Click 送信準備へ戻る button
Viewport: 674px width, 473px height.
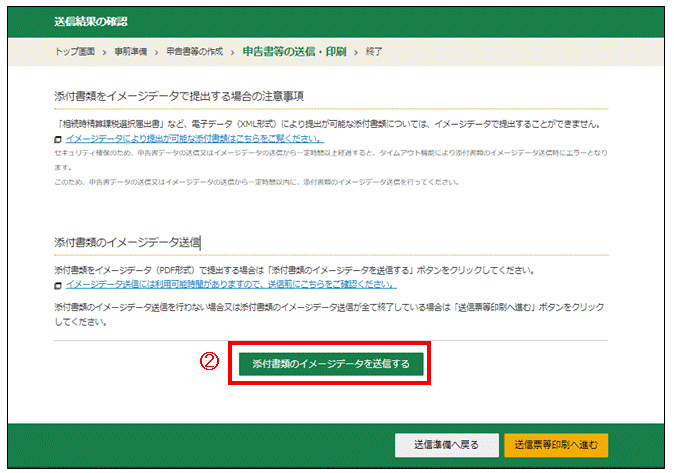[x=447, y=445]
